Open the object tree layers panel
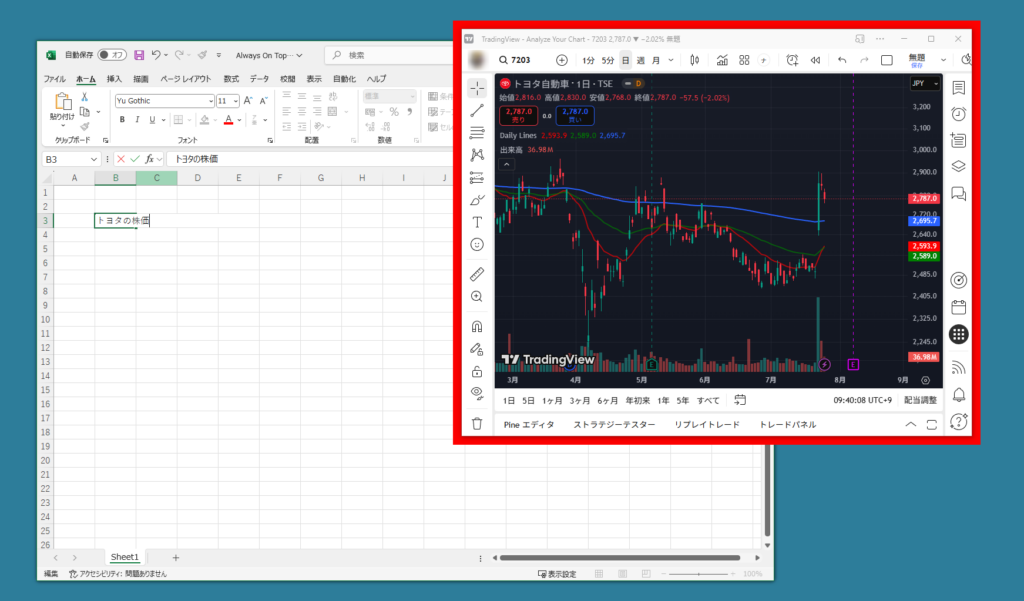This screenshot has width=1024, height=601. pos(959,166)
